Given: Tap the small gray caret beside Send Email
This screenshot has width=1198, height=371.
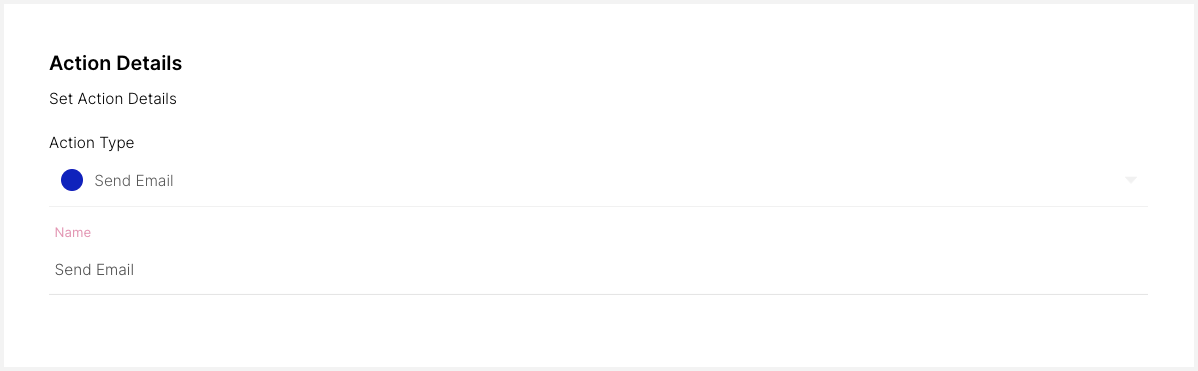Looking at the screenshot, I should 1131,180.
